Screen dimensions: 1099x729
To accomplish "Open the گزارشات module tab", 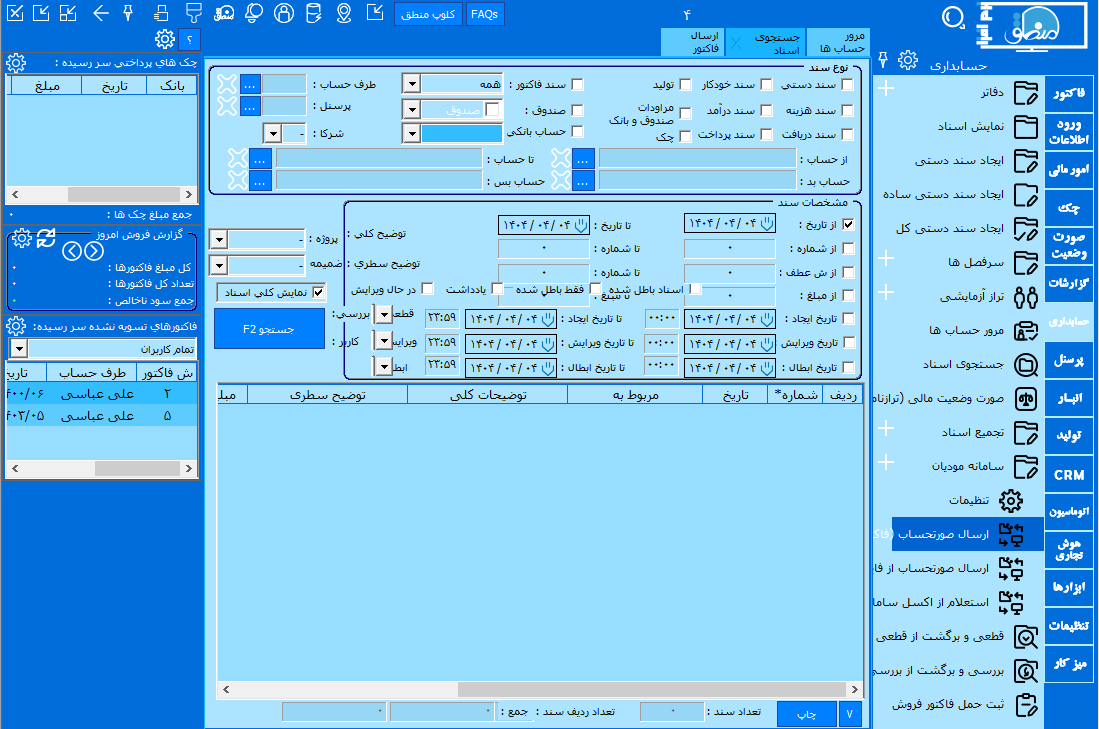I will (1069, 282).
